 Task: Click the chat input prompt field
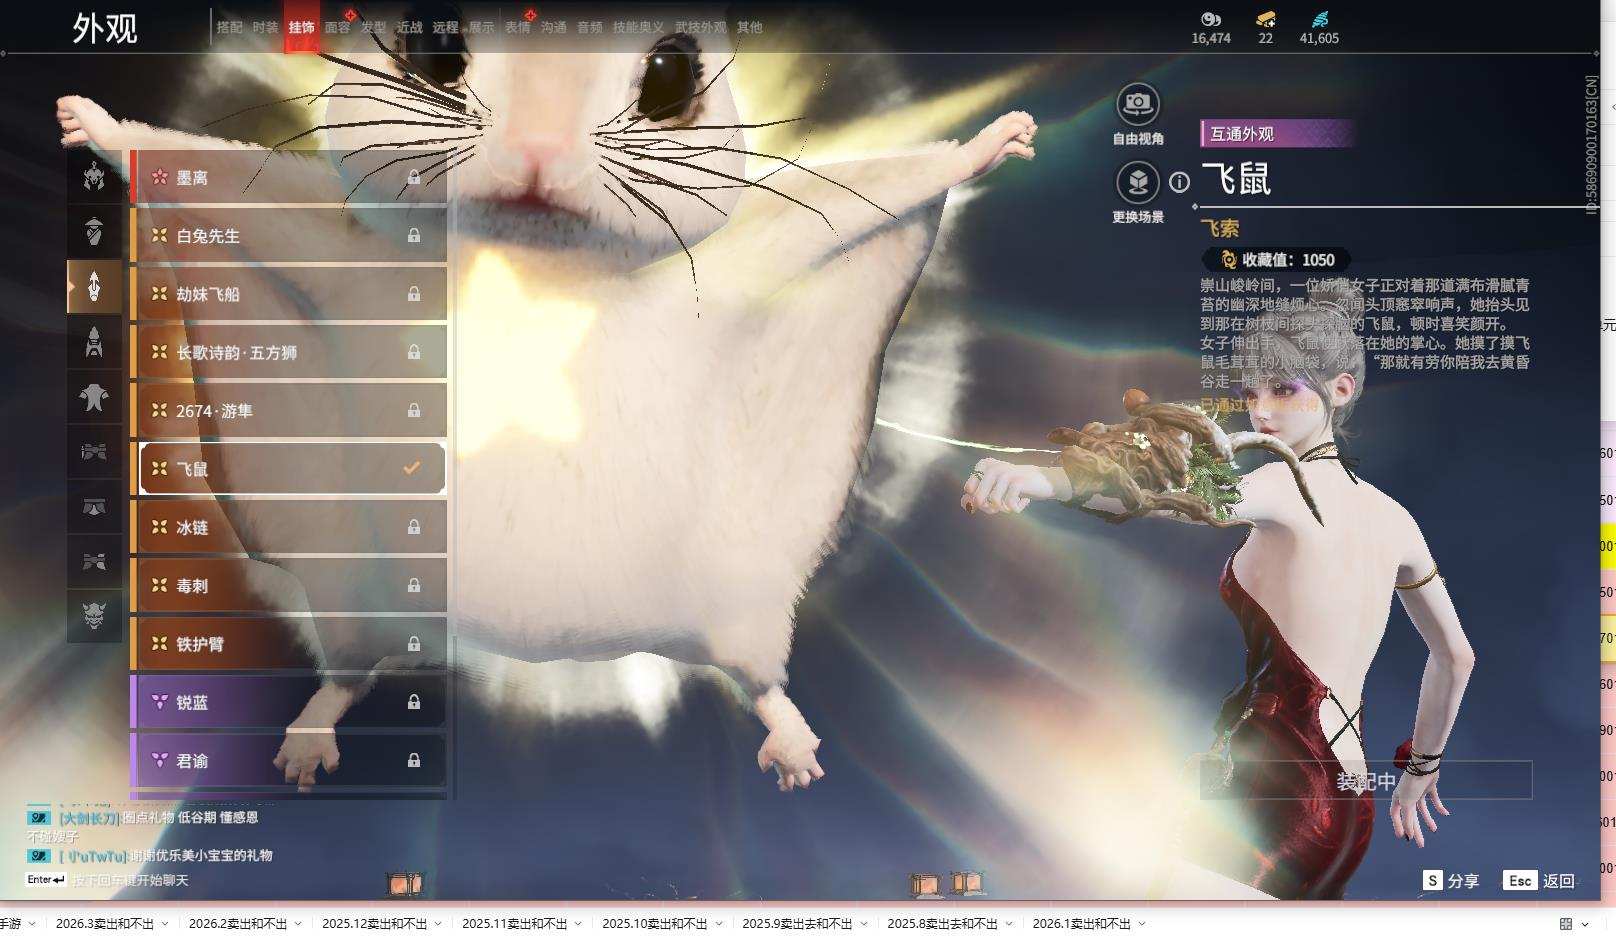(x=130, y=880)
